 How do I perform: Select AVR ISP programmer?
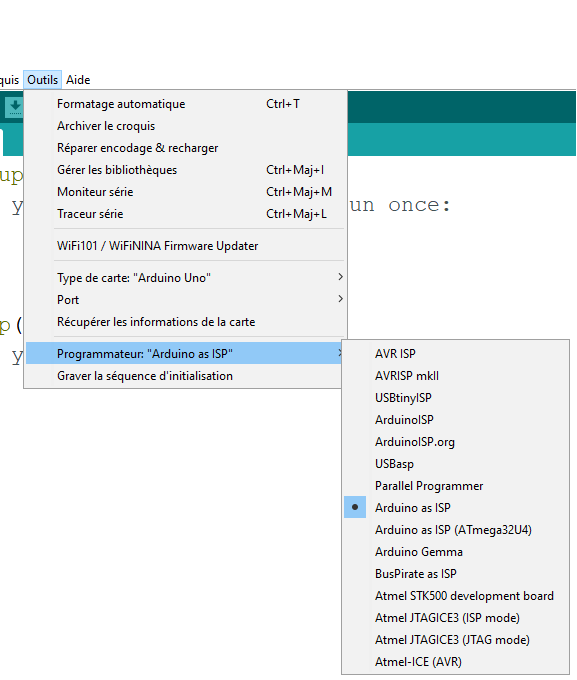tap(456, 354)
